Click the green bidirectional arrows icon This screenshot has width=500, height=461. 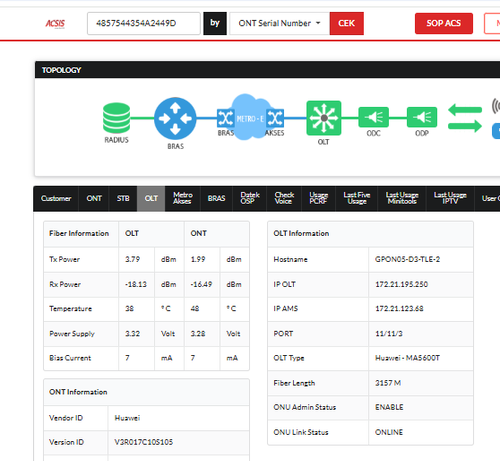coord(465,118)
